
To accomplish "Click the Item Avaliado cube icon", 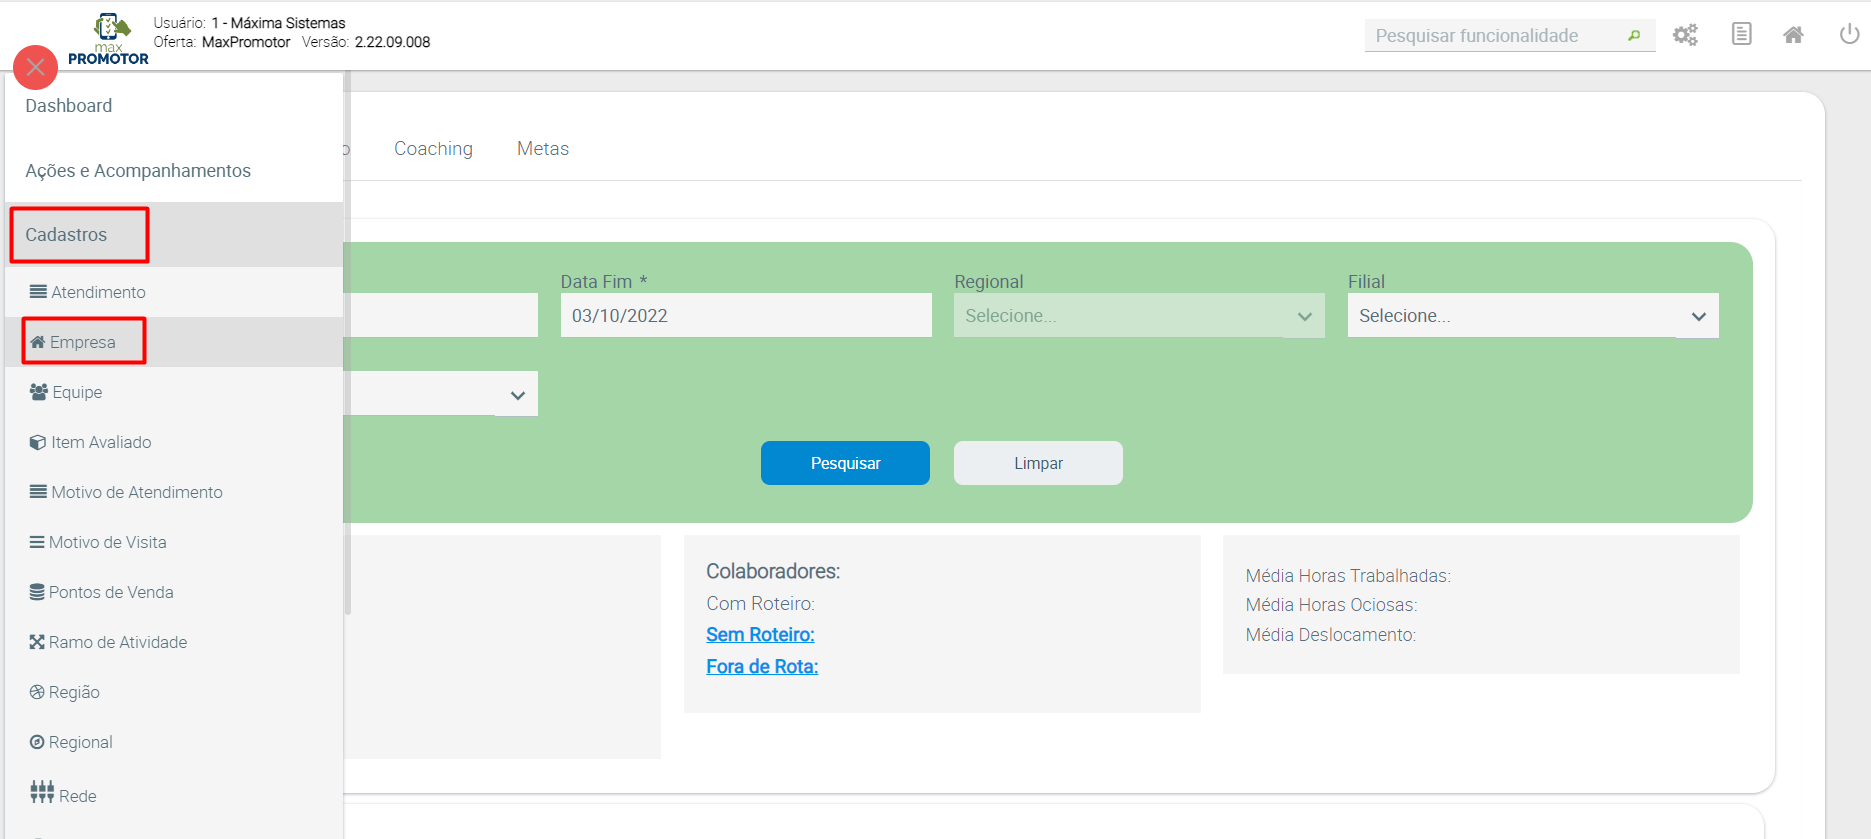I will [x=38, y=442].
